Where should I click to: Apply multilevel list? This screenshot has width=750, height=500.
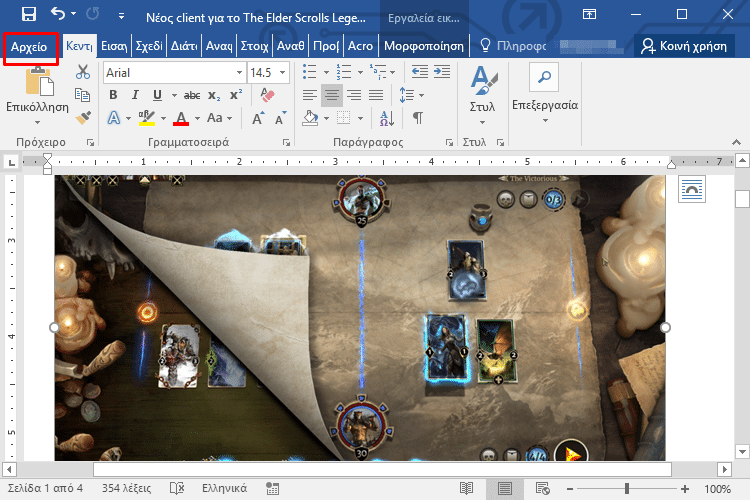click(x=377, y=72)
